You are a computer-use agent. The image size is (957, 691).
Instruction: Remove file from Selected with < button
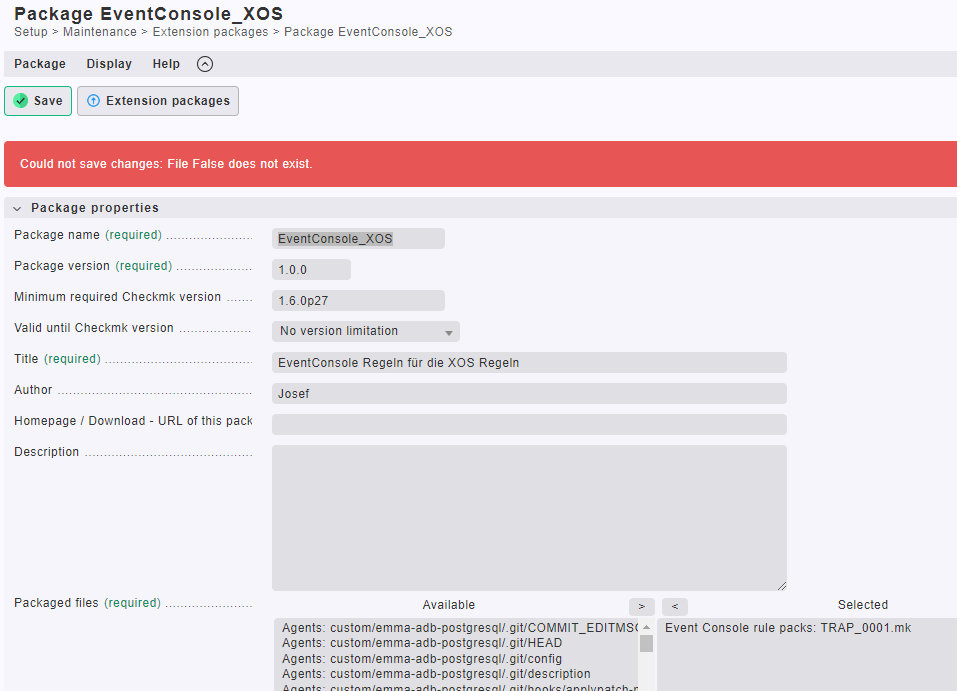(675, 606)
